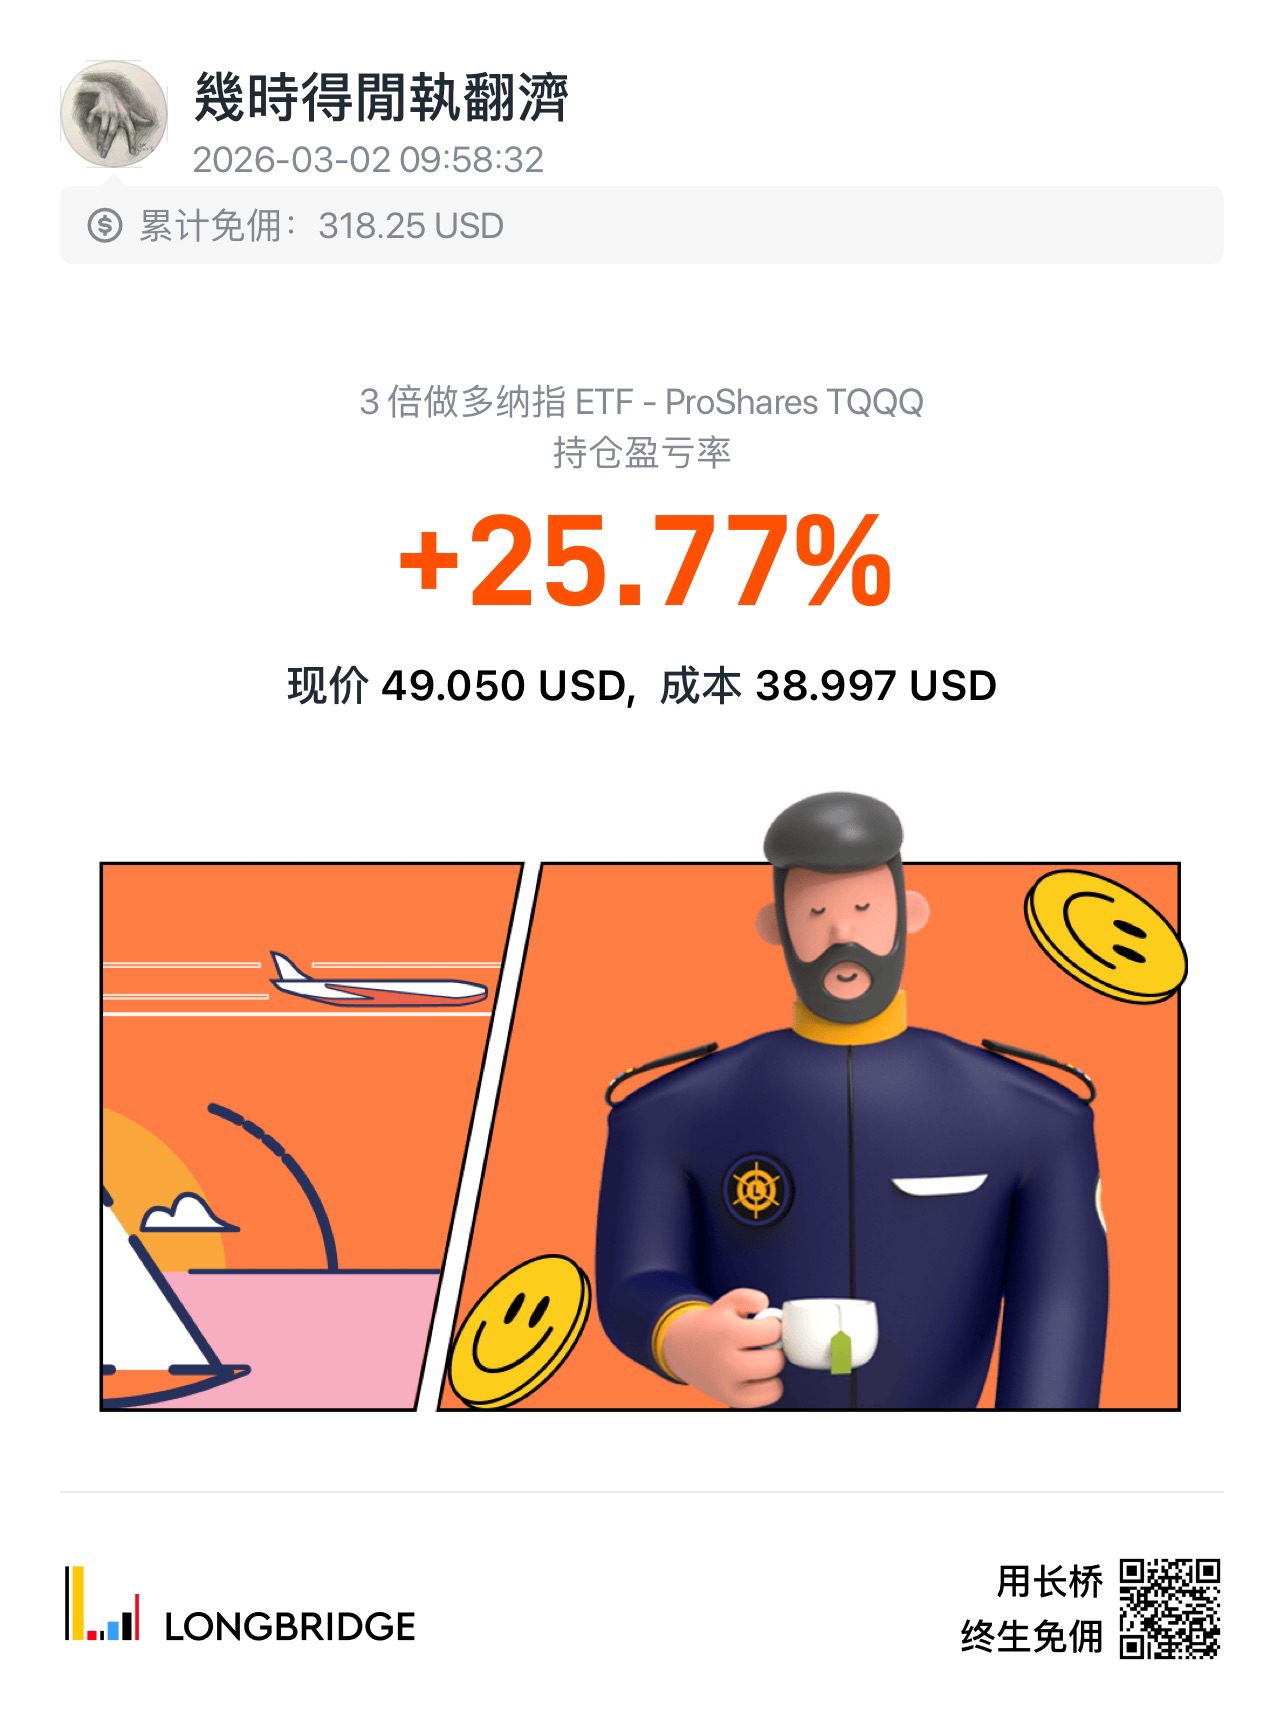Click the Longbridge logo bars icon
This screenshot has height=1726, width=1284.
102,1603
